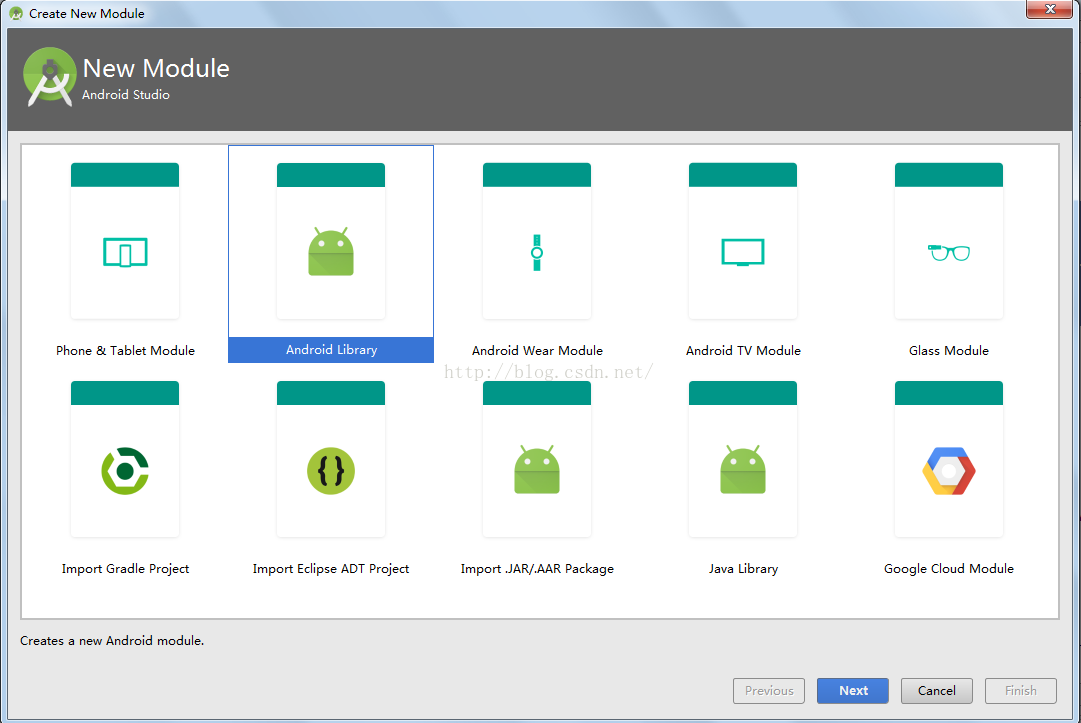Screen dimensions: 1081x723
Task: Pick the Android Wear watch icon
Action: (537, 252)
